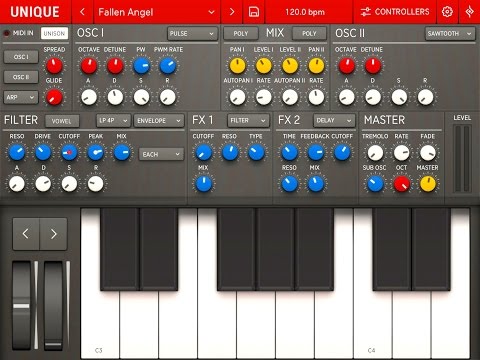The width and height of the screenshot is (480, 360).
Task: Click the FX 2 RESO knob
Action: [289, 184]
